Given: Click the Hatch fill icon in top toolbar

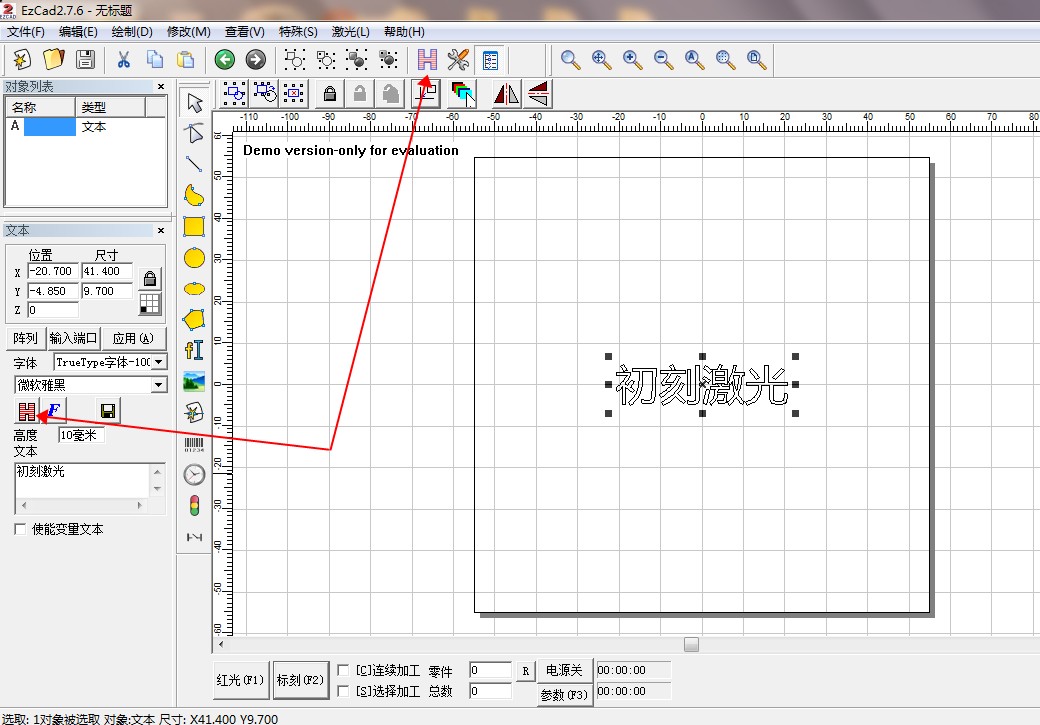Looking at the screenshot, I should point(427,59).
